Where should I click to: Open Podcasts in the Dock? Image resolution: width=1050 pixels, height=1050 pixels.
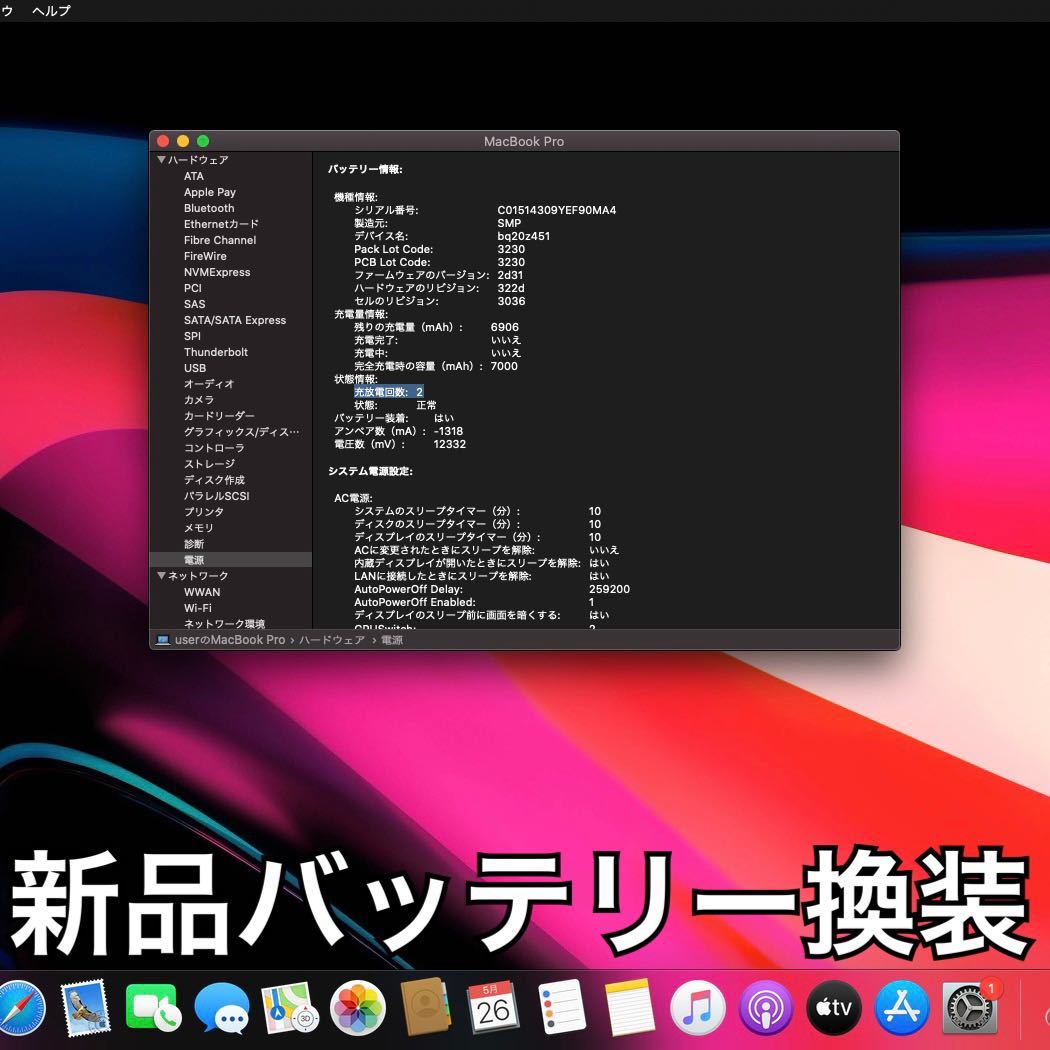(x=766, y=1008)
